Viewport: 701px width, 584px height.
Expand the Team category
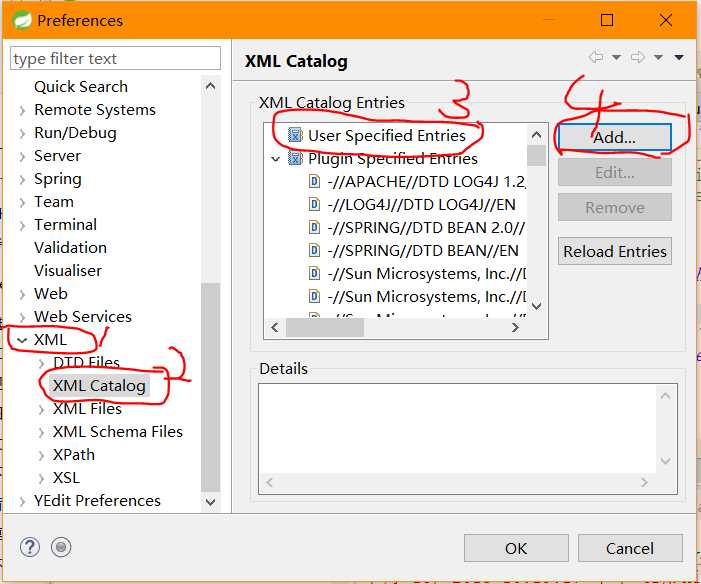click(x=22, y=202)
